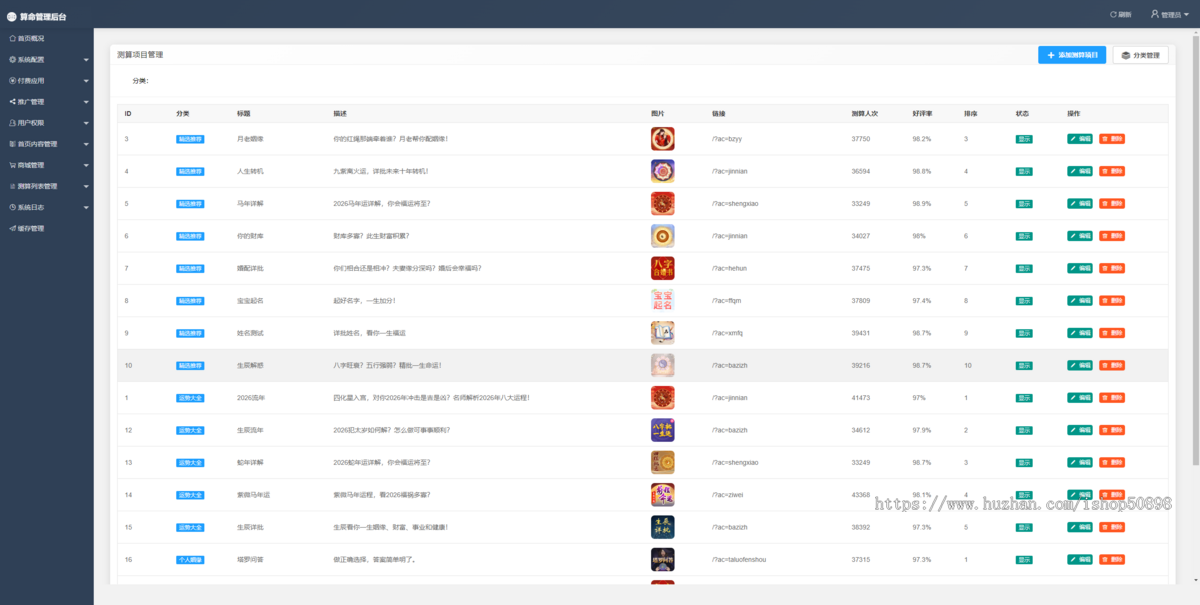Expand the 商城管理 sidebar arrow
The width and height of the screenshot is (1200, 605).
(x=86, y=165)
